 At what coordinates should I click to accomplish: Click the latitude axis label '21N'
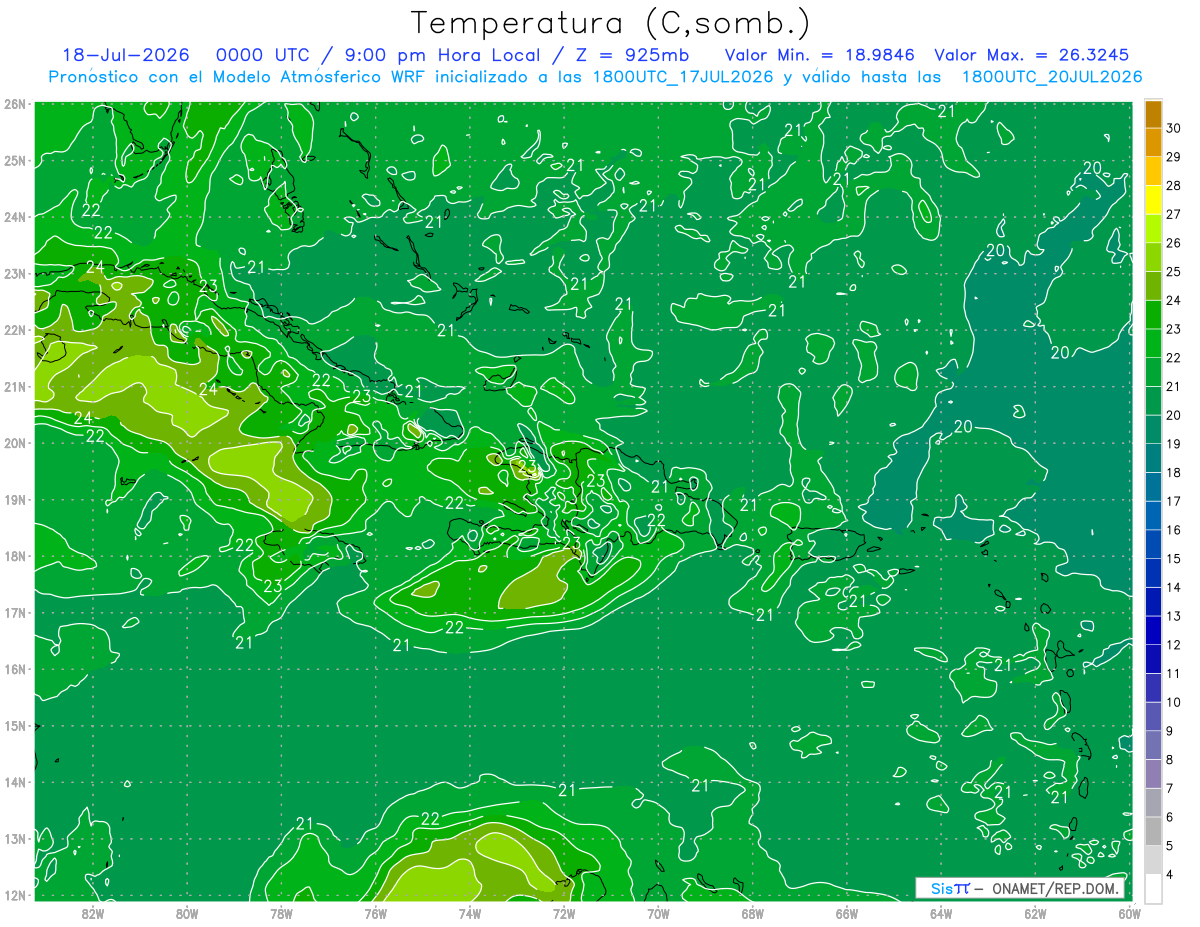(15, 386)
